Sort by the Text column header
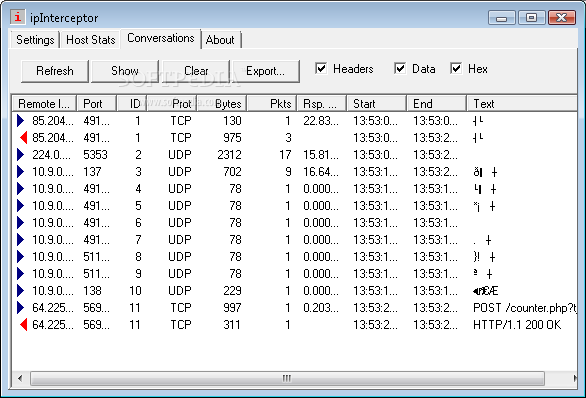The width and height of the screenshot is (586, 398). (x=522, y=104)
